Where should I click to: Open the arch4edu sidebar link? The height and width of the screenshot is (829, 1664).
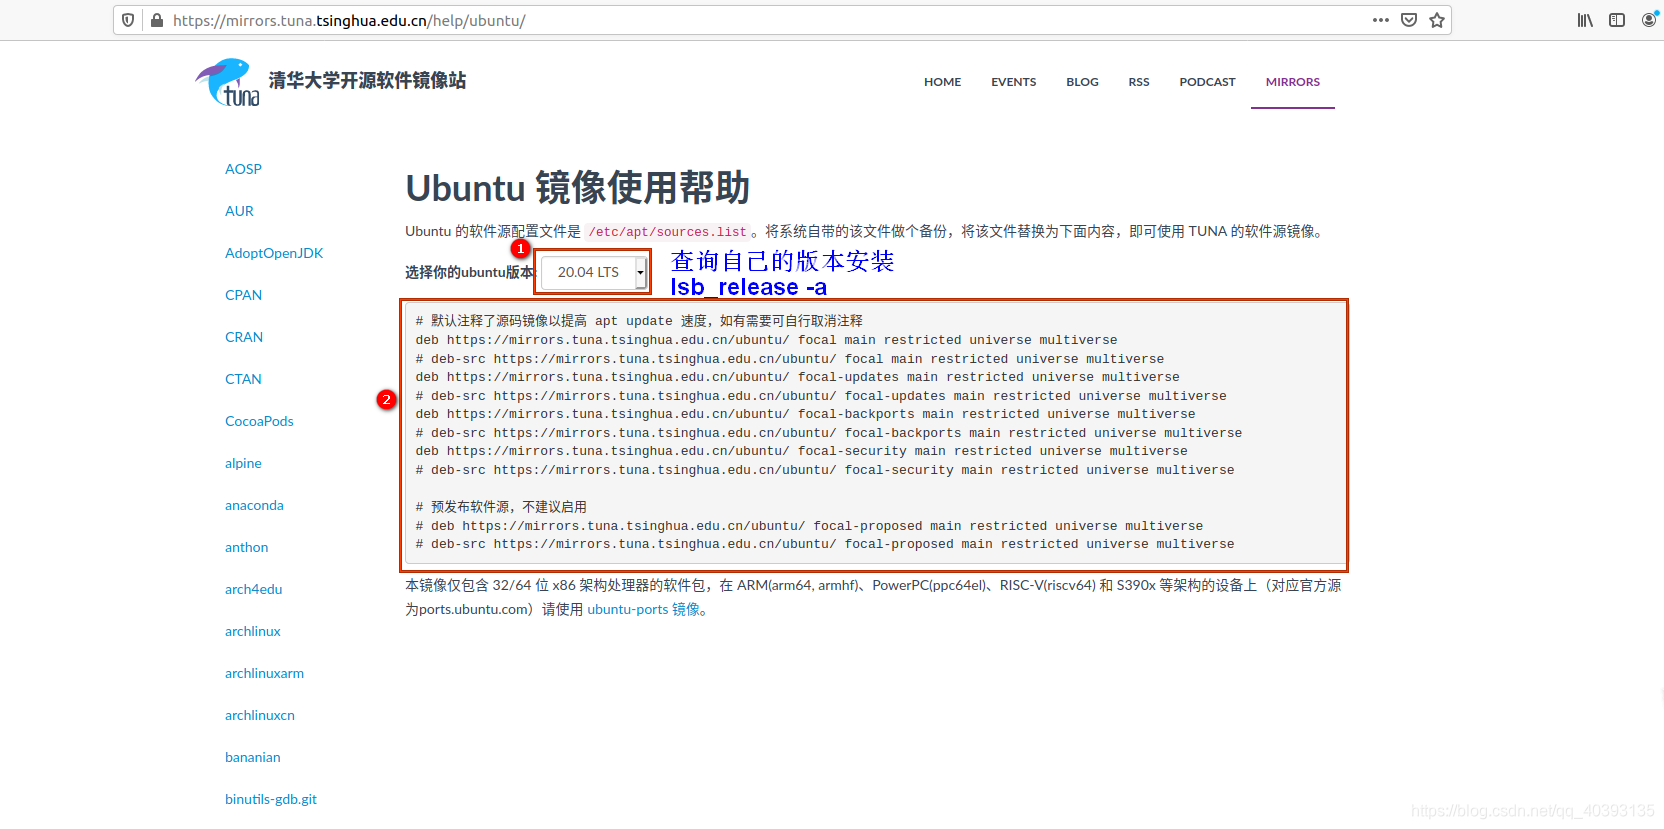click(253, 589)
